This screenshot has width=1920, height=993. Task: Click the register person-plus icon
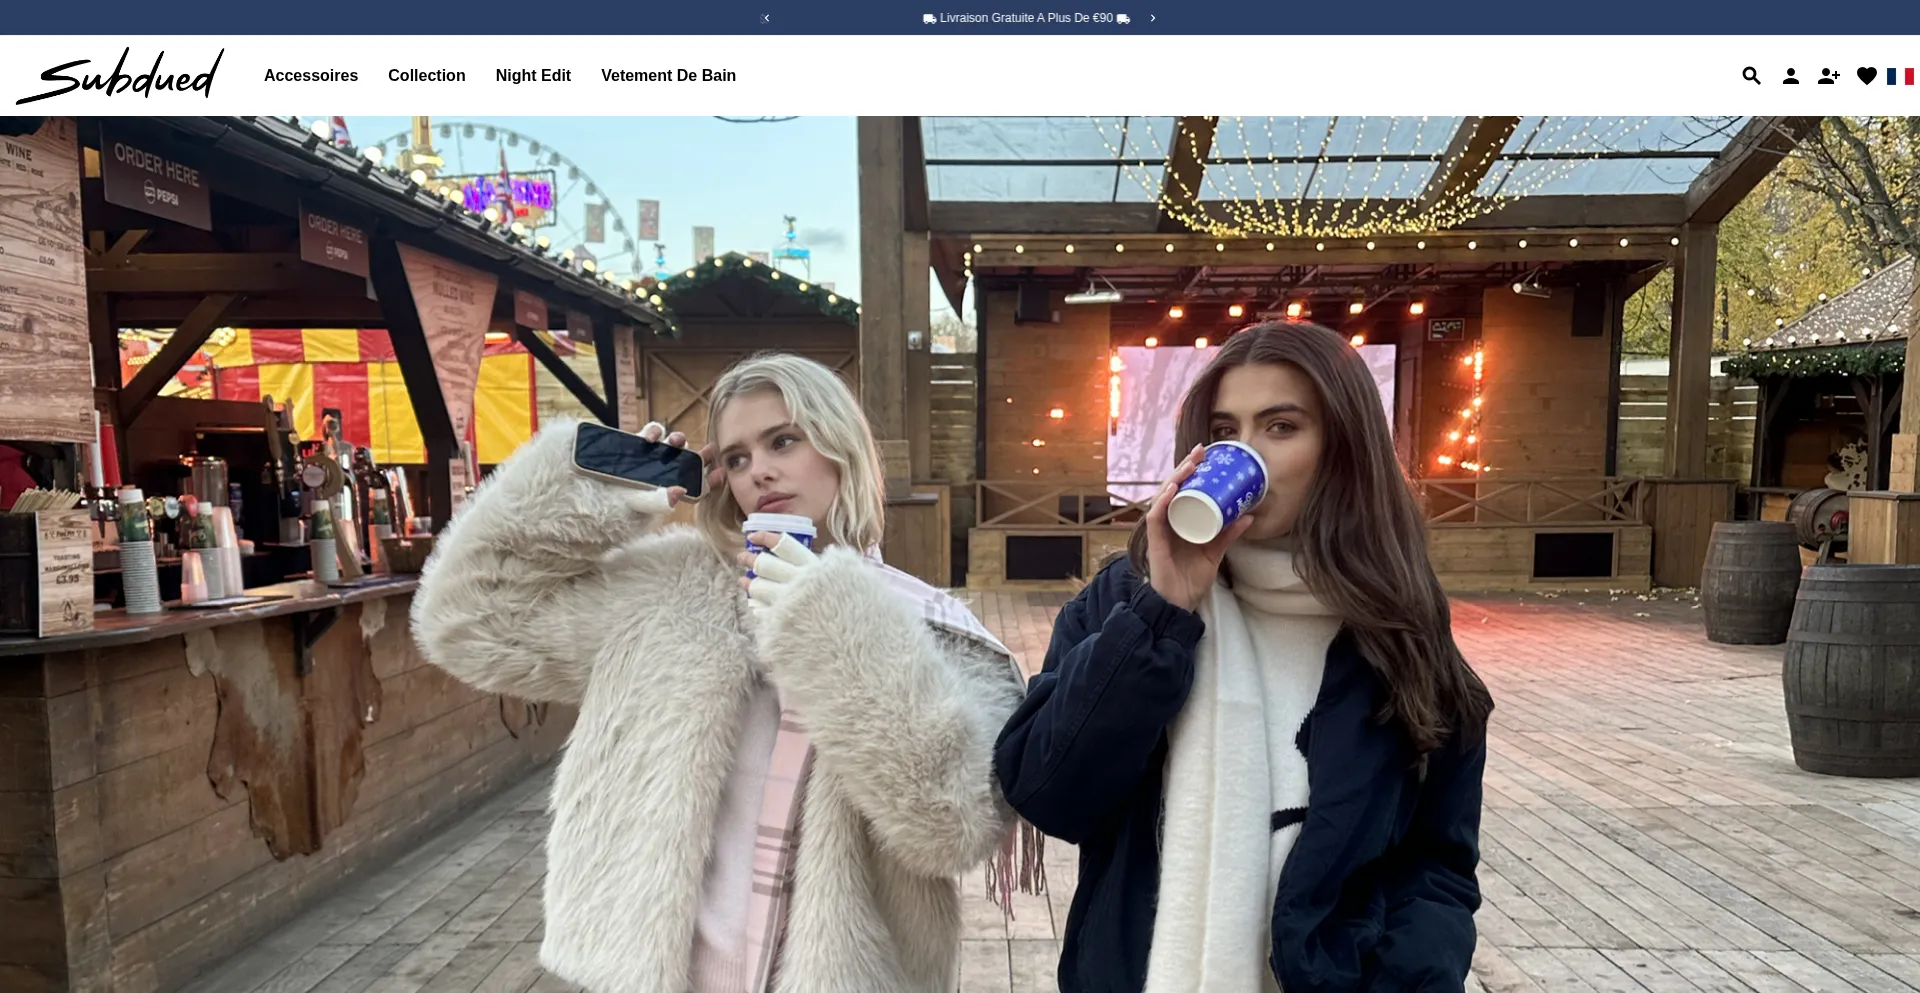[1828, 76]
